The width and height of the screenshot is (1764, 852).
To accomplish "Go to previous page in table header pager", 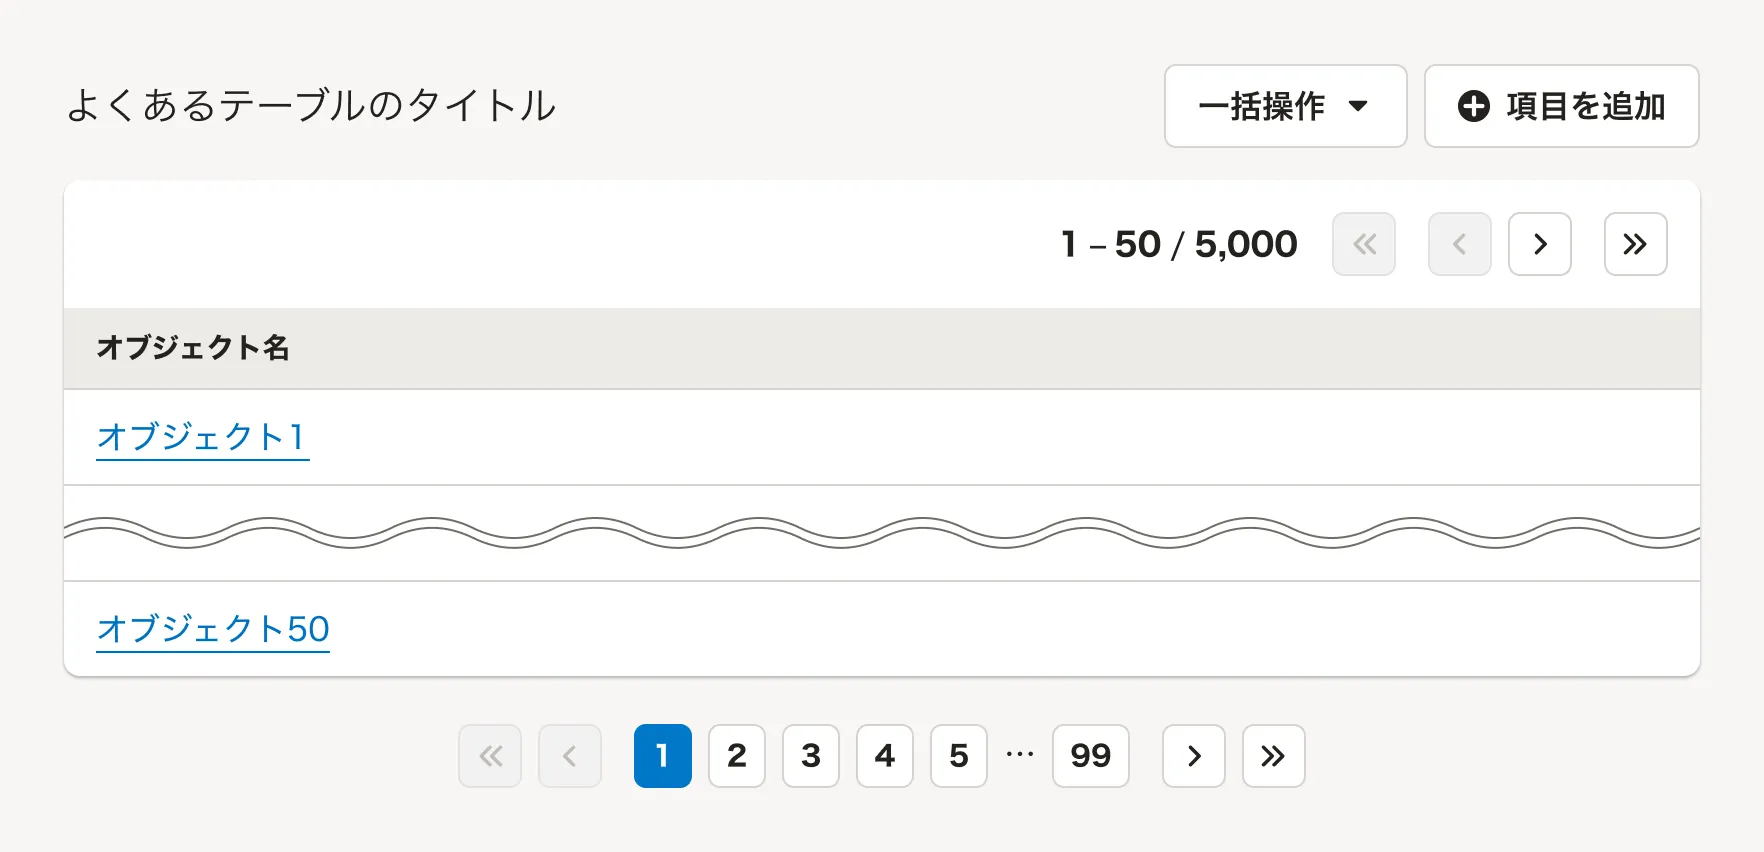I will tap(1459, 244).
